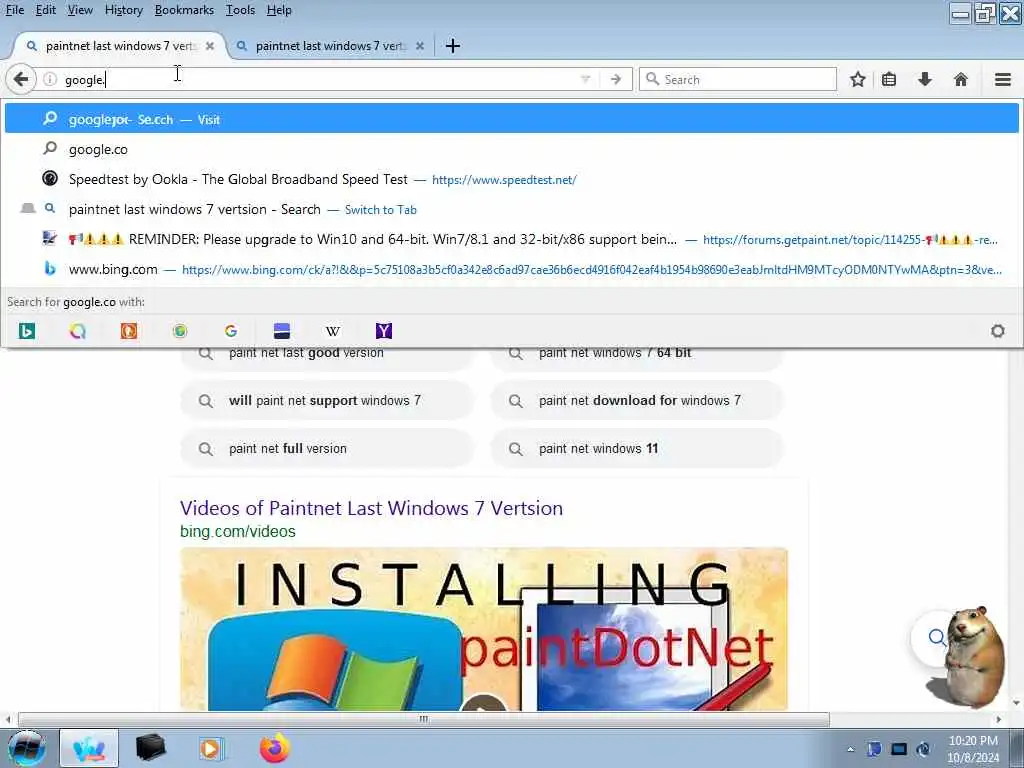
Task: Open the address bar history dropdown arrow
Action: click(585, 80)
